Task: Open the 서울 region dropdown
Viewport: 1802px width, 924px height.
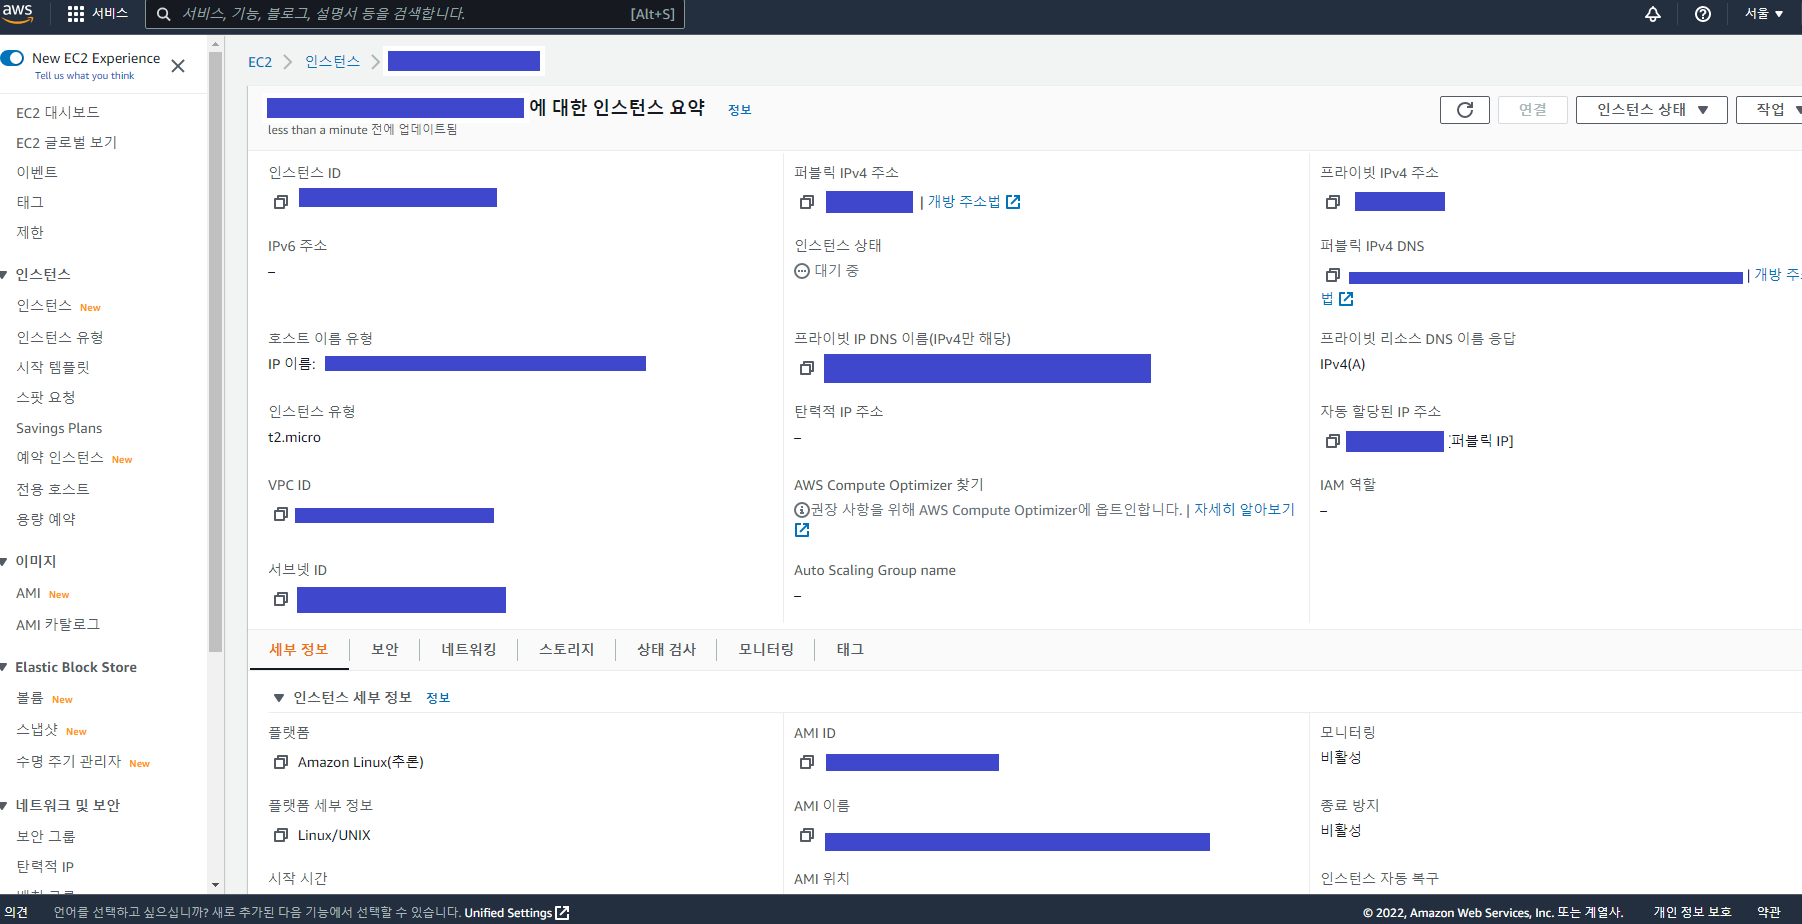Action: pyautogui.click(x=1764, y=14)
